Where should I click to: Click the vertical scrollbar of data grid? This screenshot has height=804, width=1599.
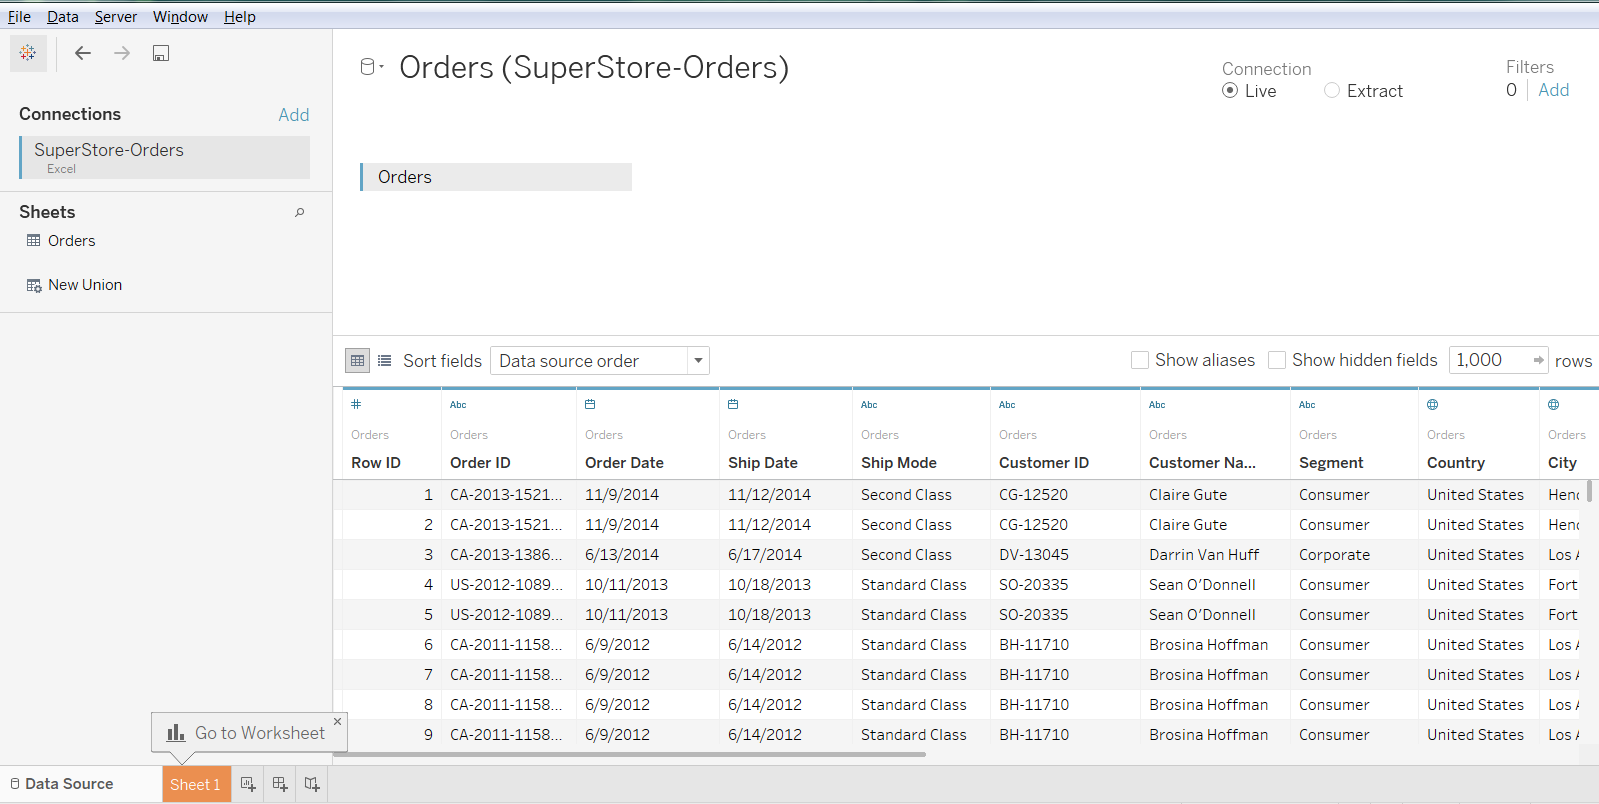(x=1590, y=491)
